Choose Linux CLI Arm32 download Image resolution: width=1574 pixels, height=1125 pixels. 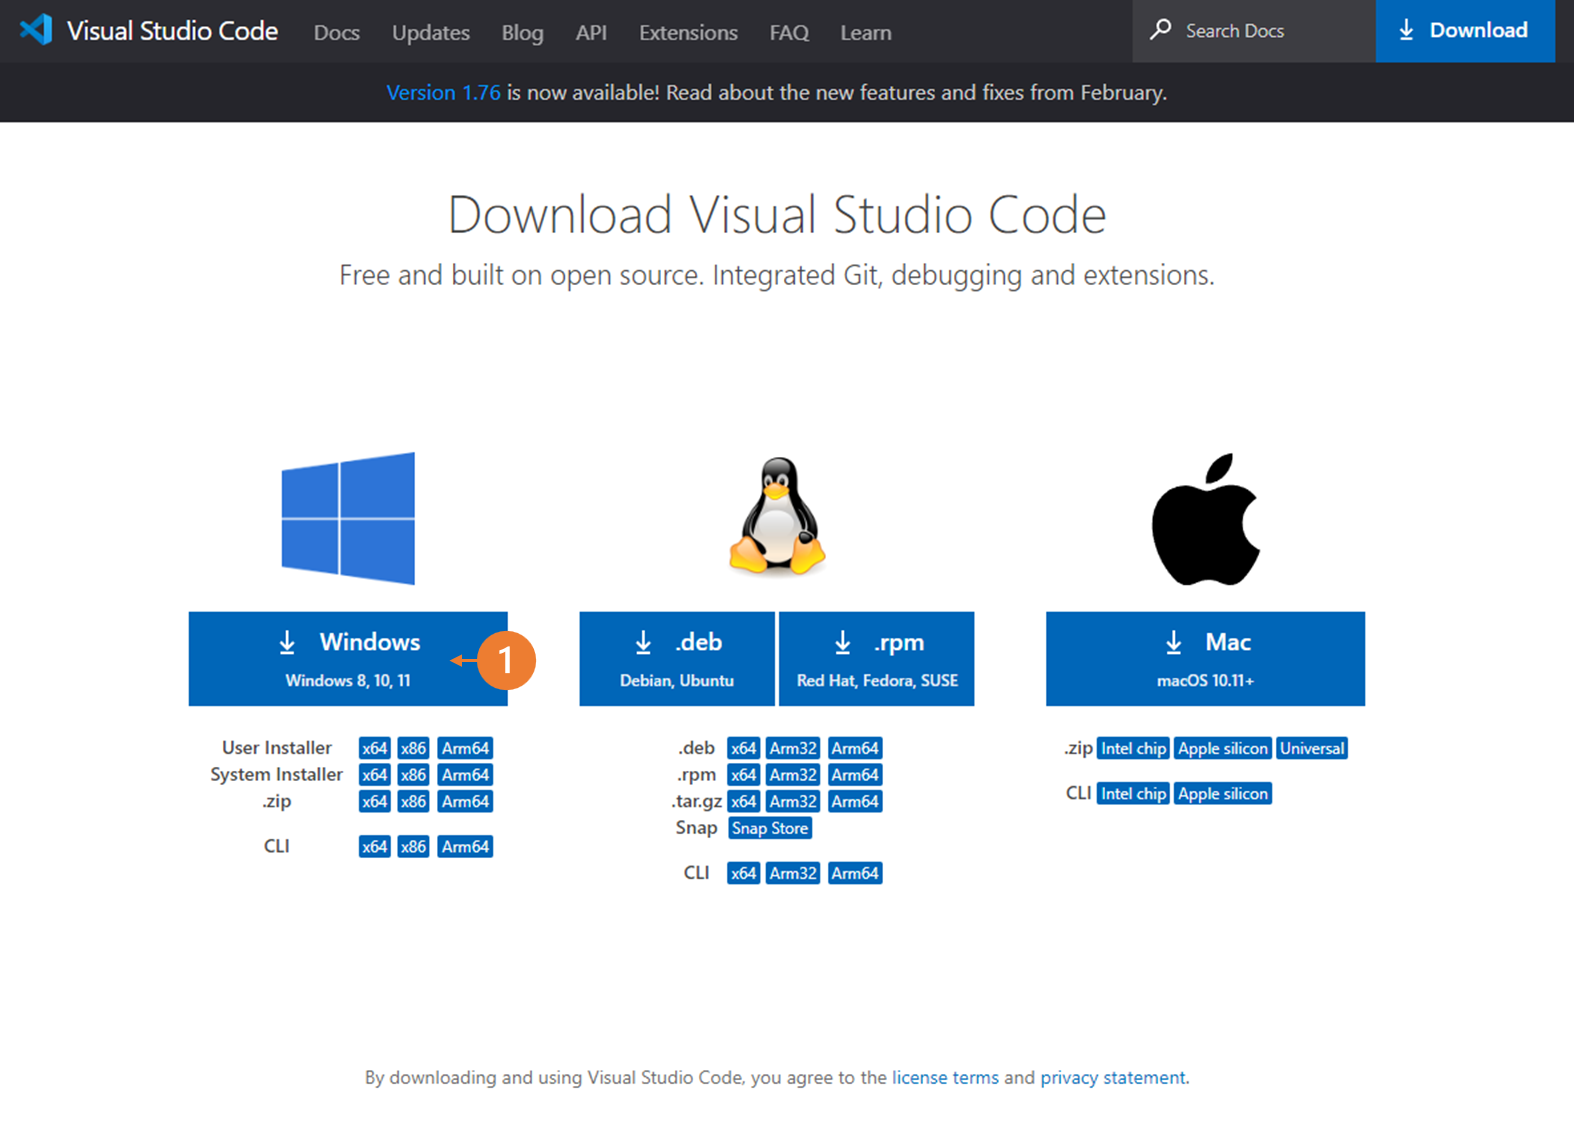[x=793, y=873]
